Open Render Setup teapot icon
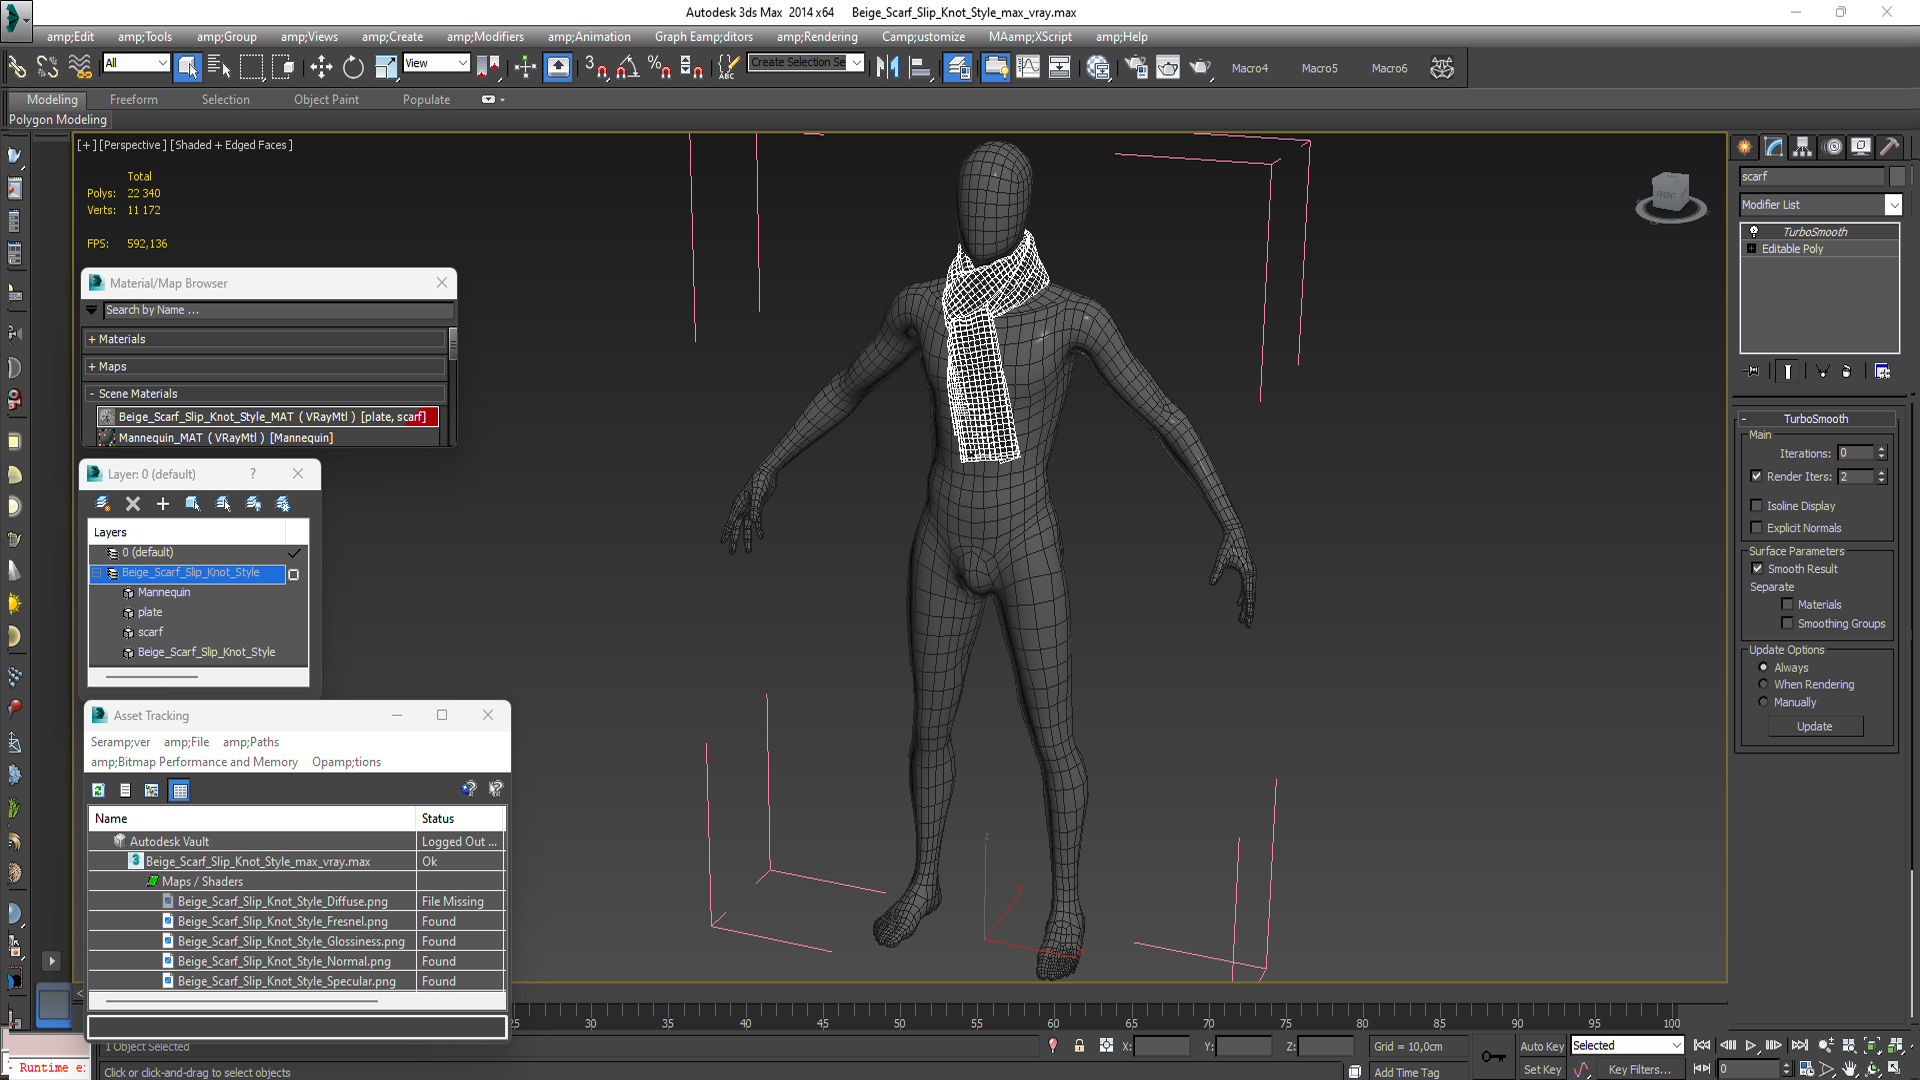Image resolution: width=1920 pixels, height=1080 pixels. click(x=1136, y=67)
